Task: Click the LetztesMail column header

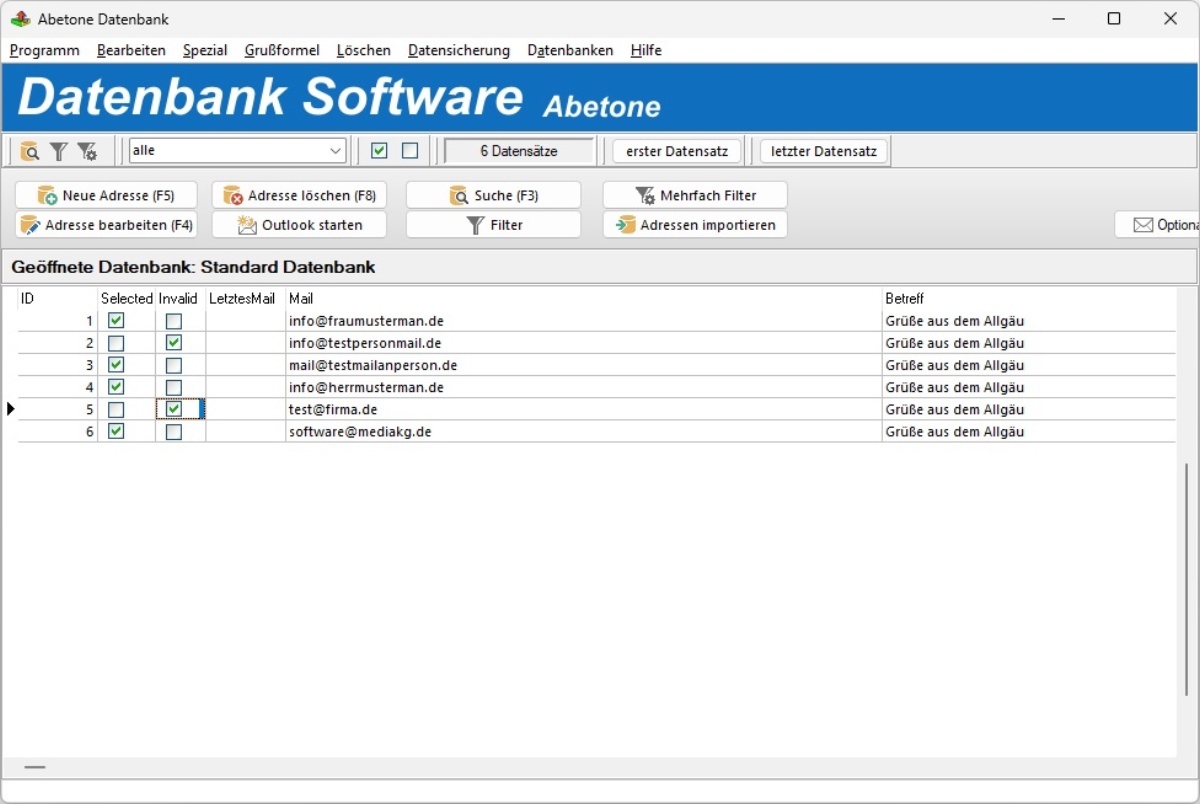Action: (246, 298)
